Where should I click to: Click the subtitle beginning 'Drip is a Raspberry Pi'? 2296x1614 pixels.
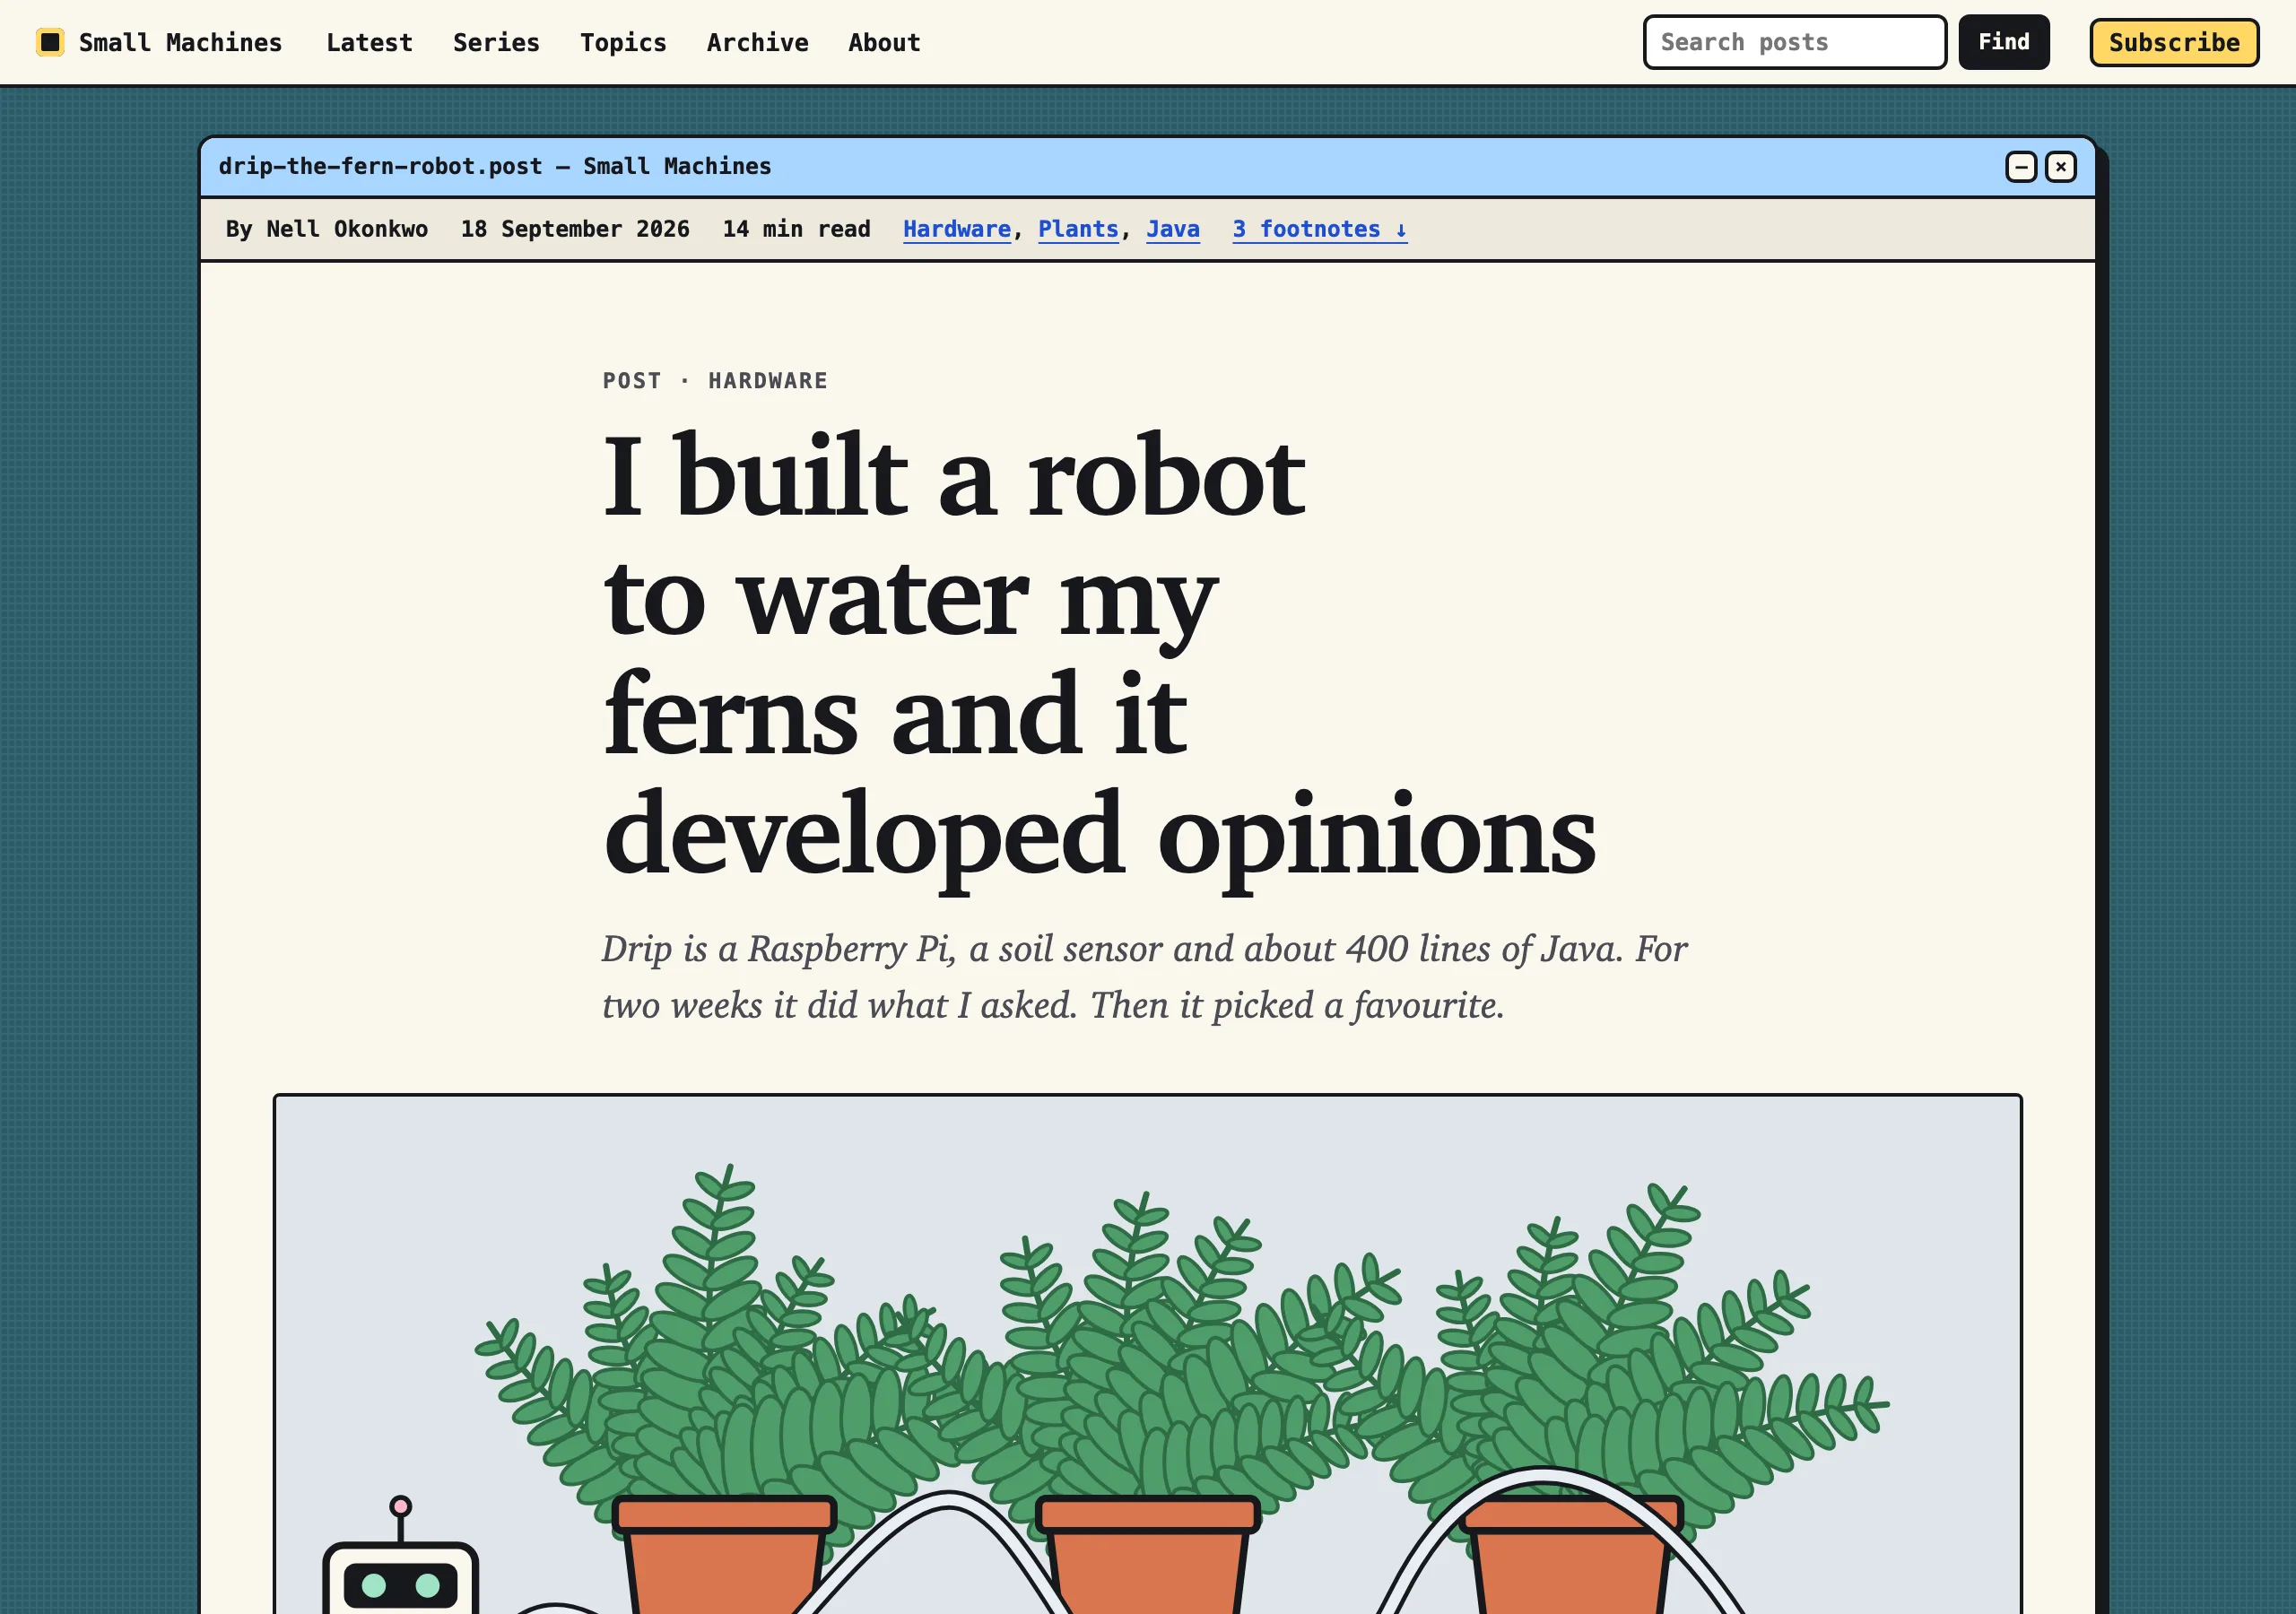coord(1144,976)
